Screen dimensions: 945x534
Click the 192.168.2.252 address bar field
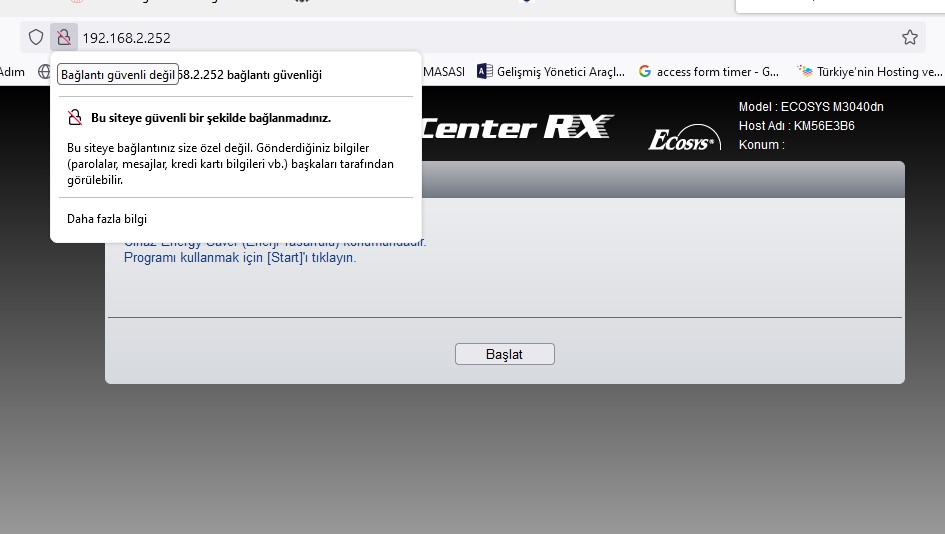point(482,38)
